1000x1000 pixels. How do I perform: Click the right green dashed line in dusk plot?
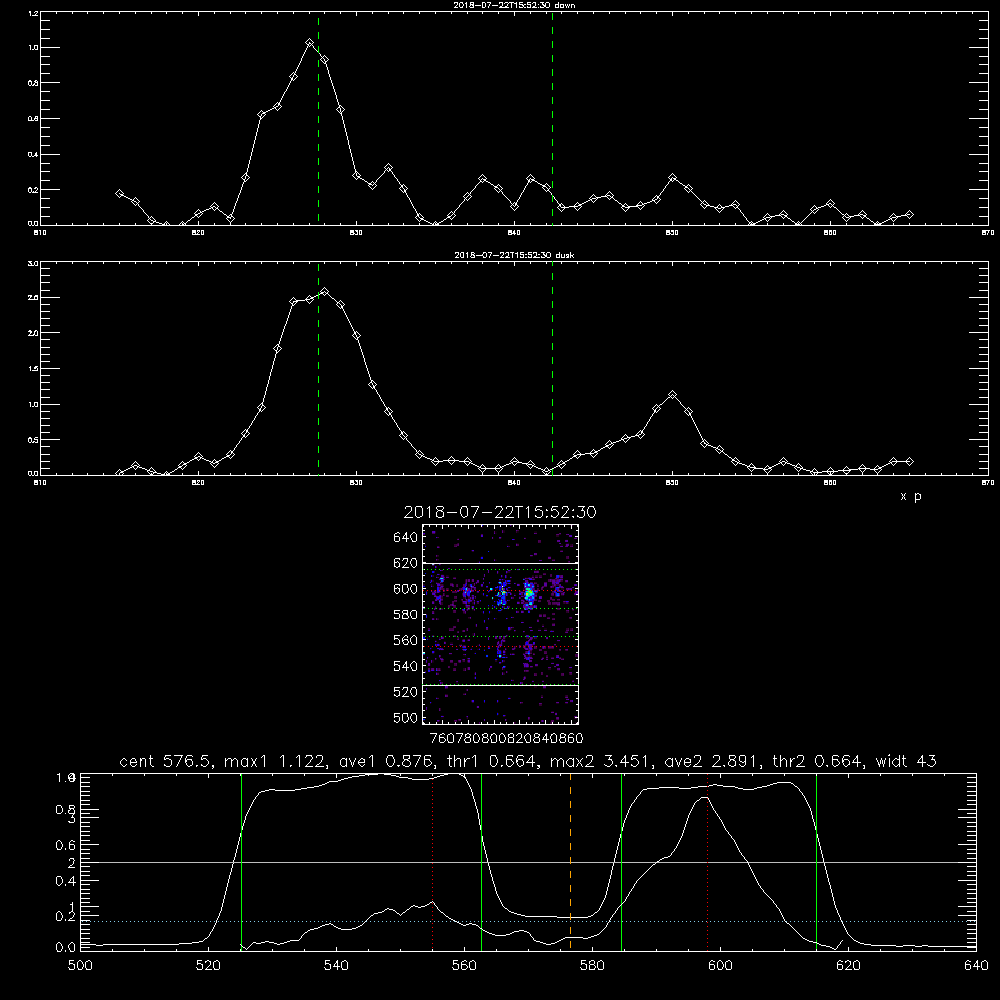552,369
